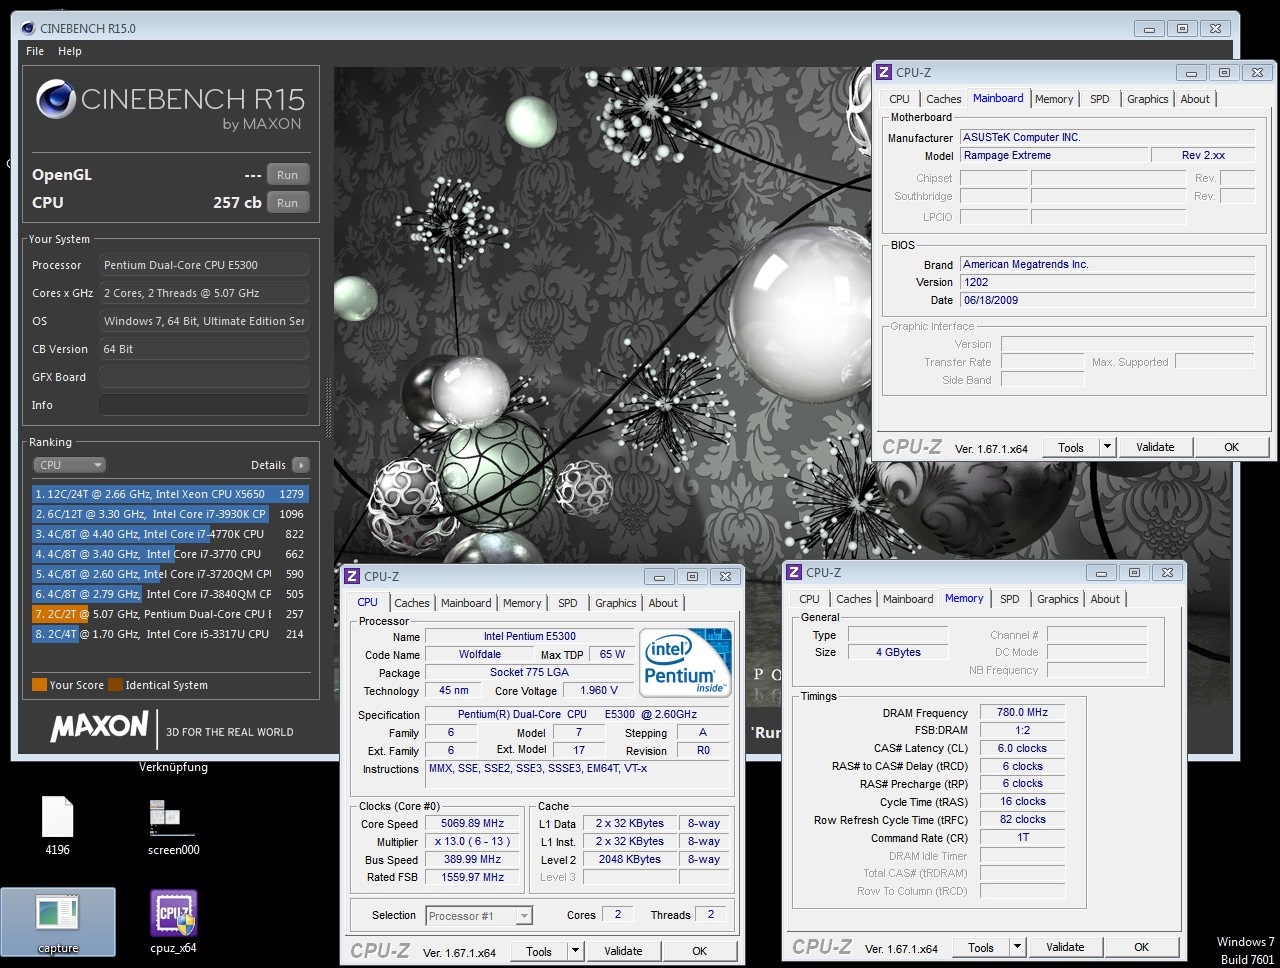Select the capture desktop icon
The width and height of the screenshot is (1280, 968).
pyautogui.click(x=58, y=923)
